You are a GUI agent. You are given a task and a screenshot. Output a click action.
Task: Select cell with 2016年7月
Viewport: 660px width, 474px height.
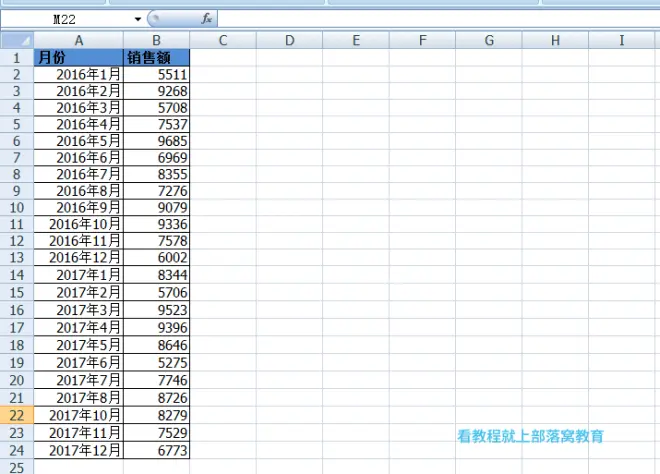pyautogui.click(x=79, y=174)
